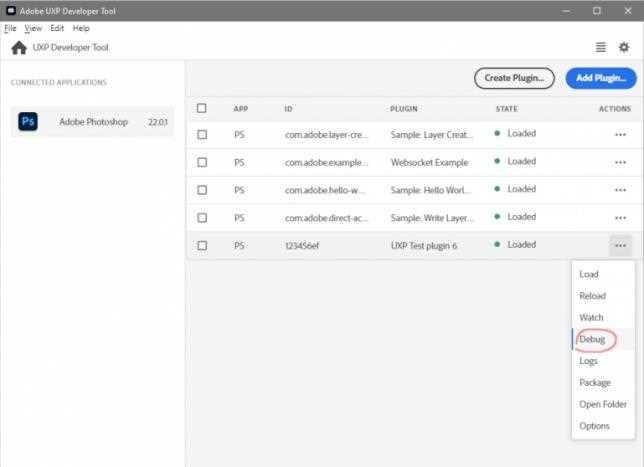Viewport: 644px width, 467px height.
Task: Click Photoshop version 22.0.1 text
Action: 158,122
